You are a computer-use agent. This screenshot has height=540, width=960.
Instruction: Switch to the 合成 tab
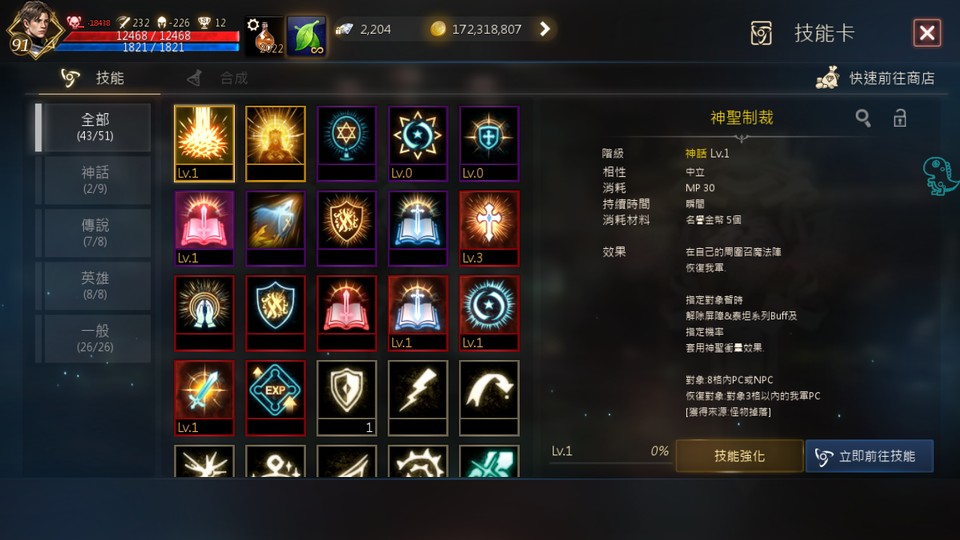tap(219, 78)
